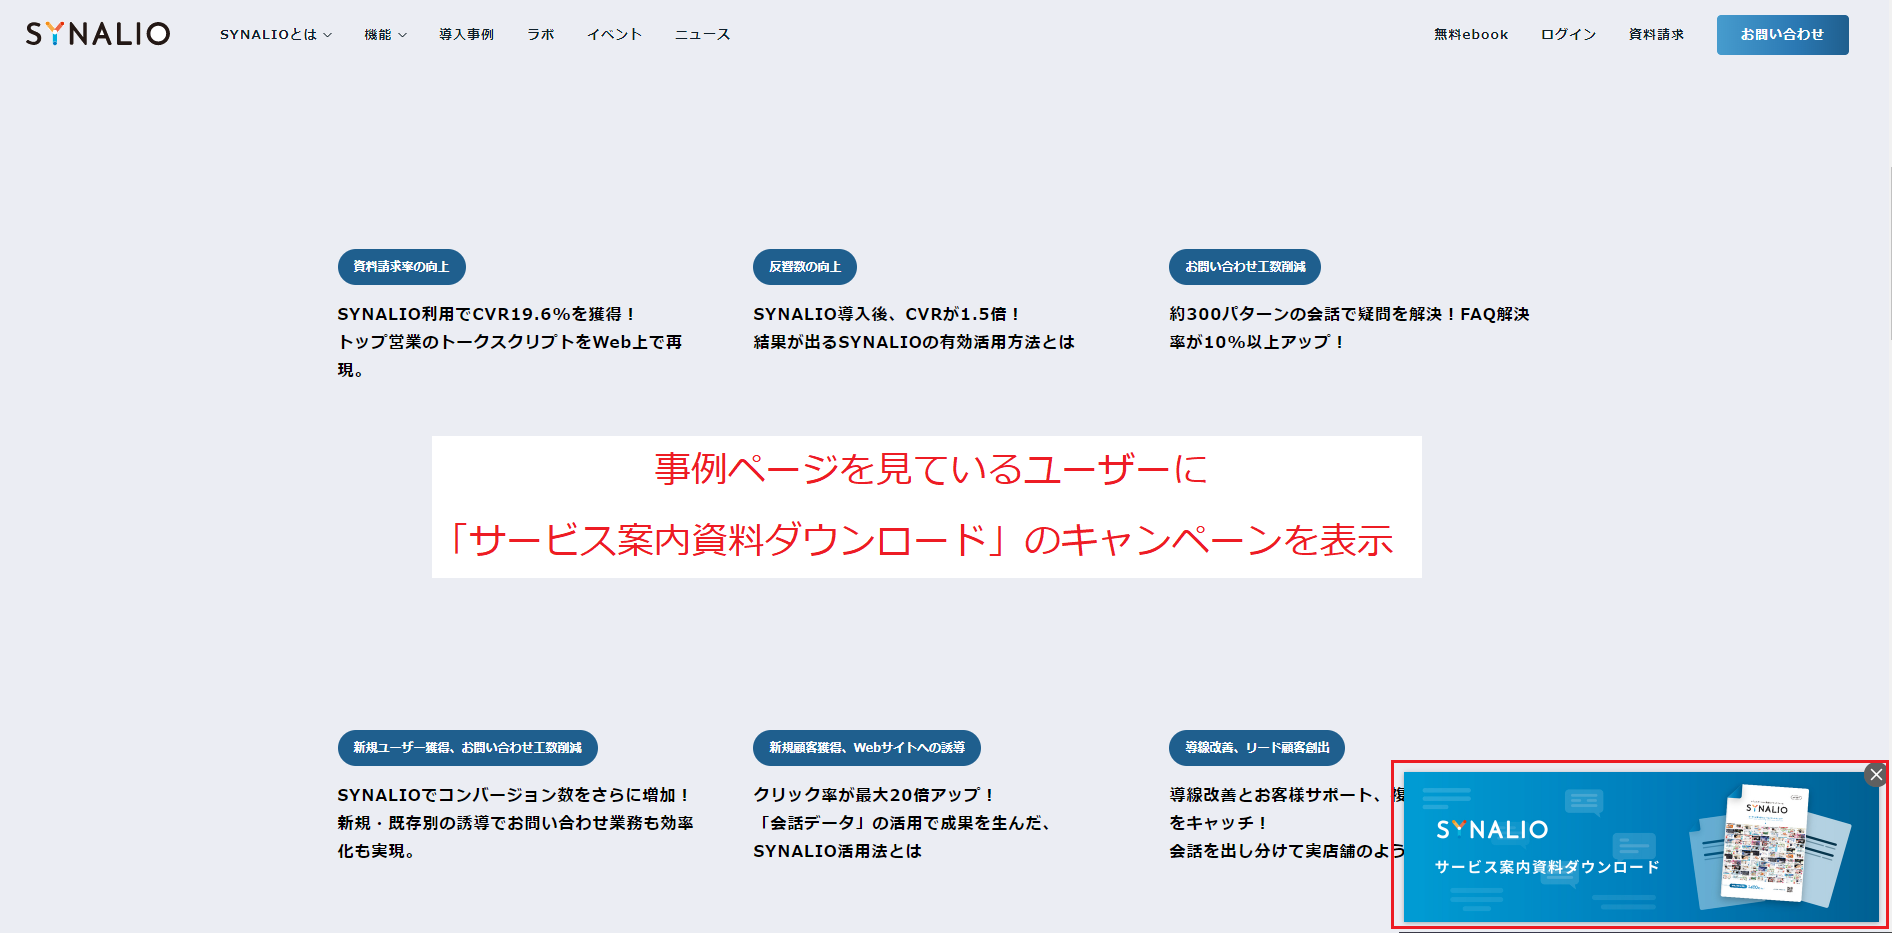1892x933 pixels.
Task: Expand the SYNALIOとは dropdown menu
Action: [276, 35]
